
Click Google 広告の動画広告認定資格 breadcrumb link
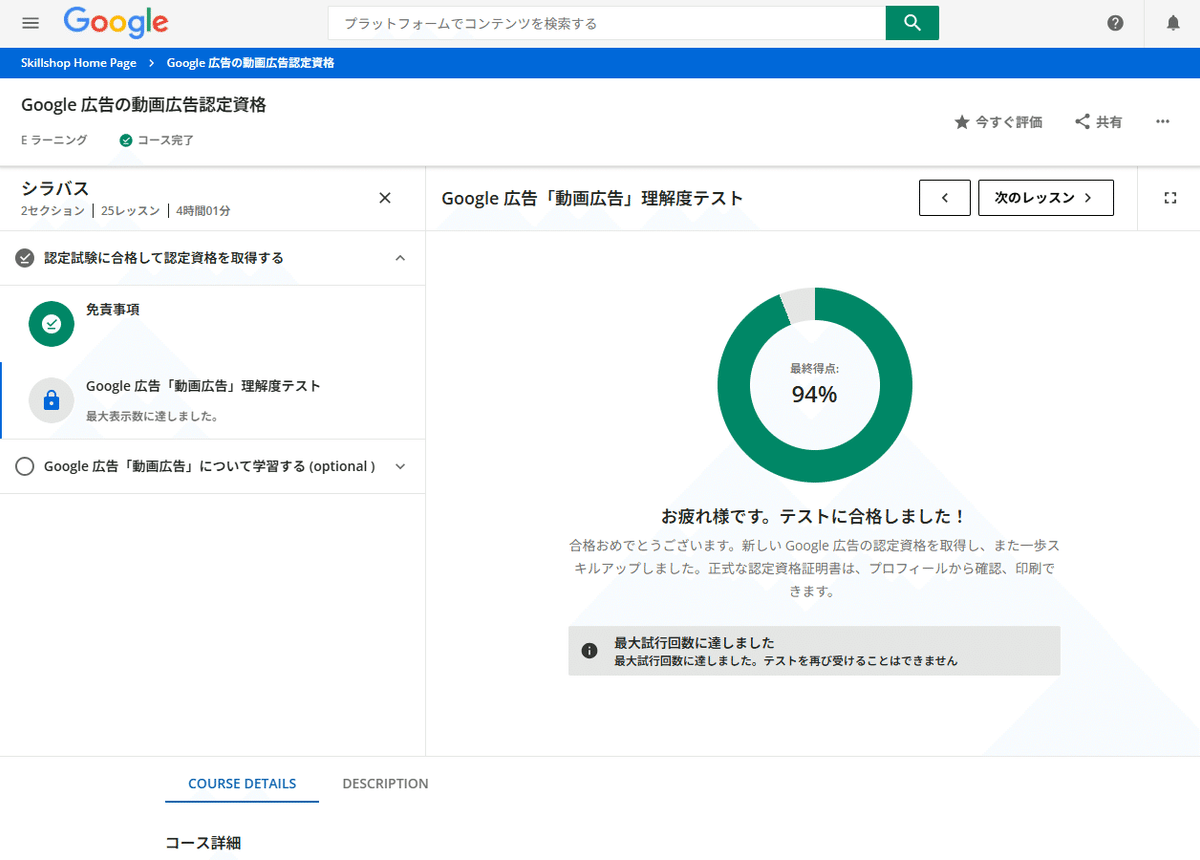[250, 63]
